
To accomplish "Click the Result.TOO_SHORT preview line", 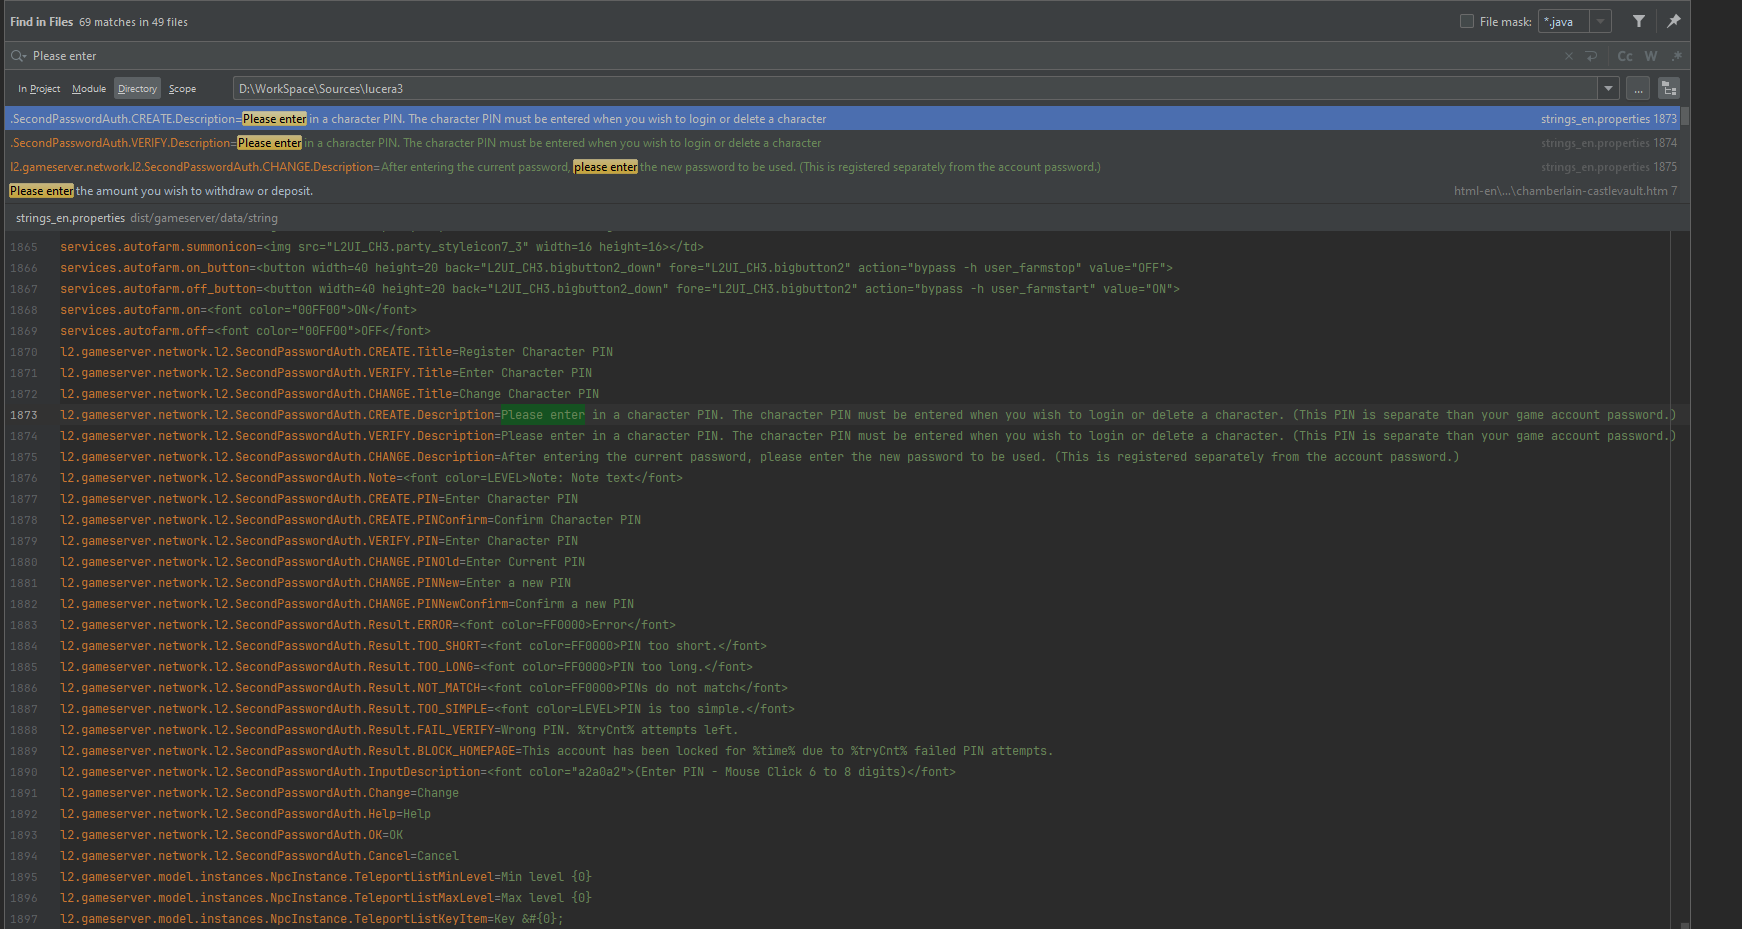I will pyautogui.click(x=413, y=646).
